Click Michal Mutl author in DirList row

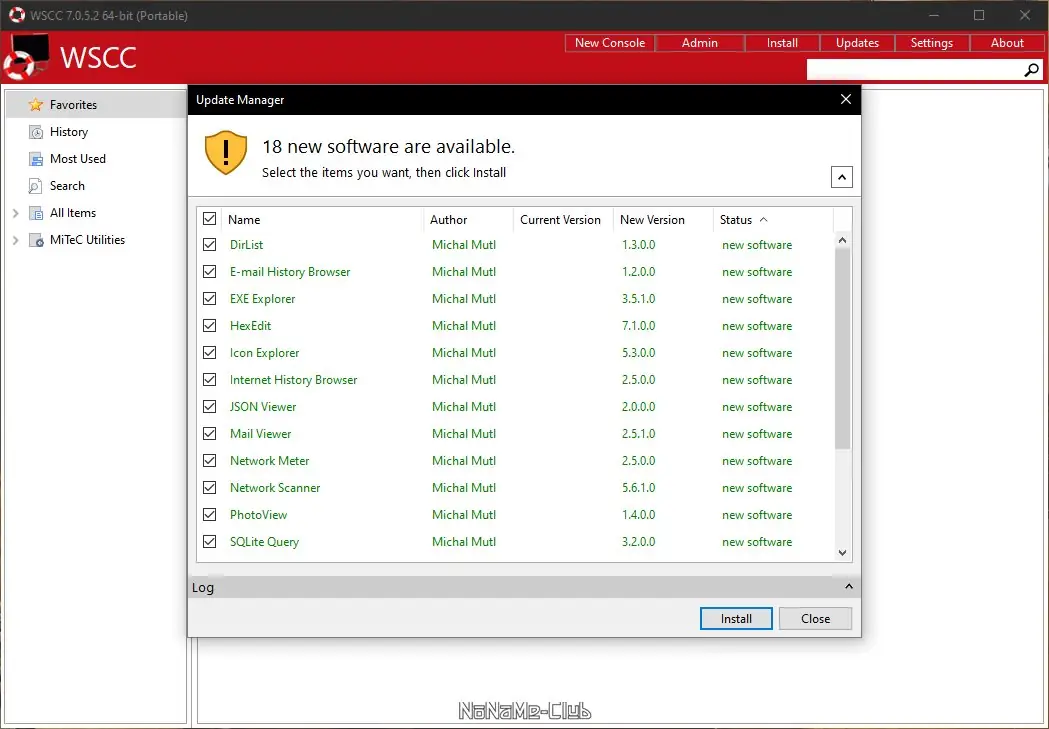pyautogui.click(x=464, y=245)
